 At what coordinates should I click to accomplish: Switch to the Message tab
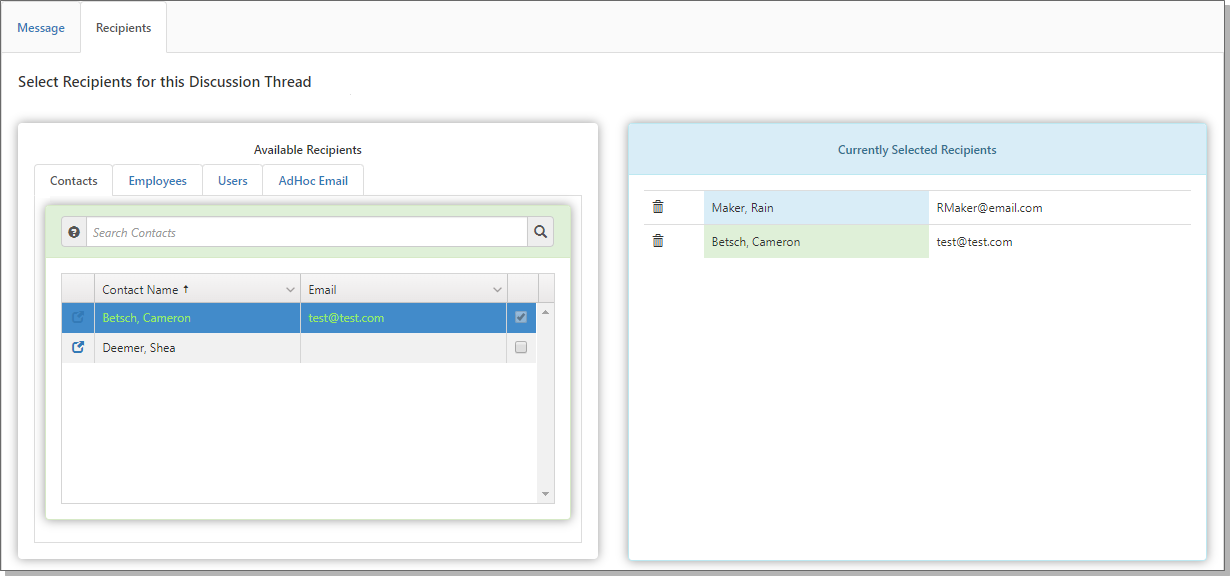coord(41,28)
